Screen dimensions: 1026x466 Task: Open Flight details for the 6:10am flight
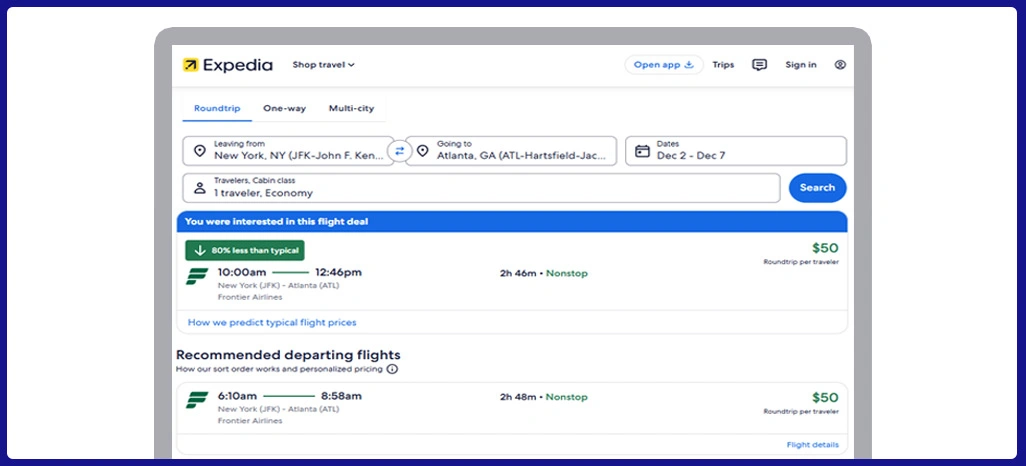(x=812, y=445)
